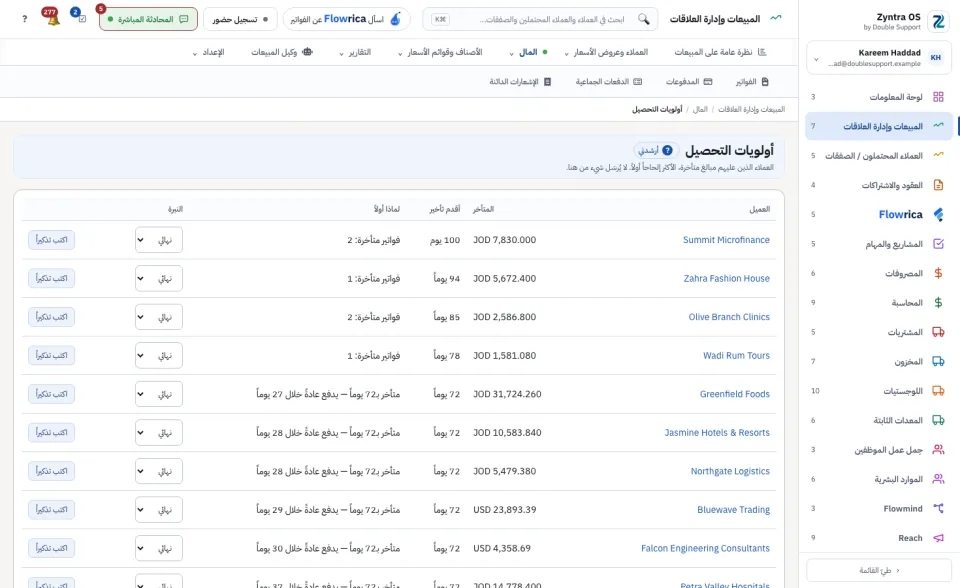The height and width of the screenshot is (588, 960).
Task: Click the Zyntra OS logo icon
Action: coord(938,21)
